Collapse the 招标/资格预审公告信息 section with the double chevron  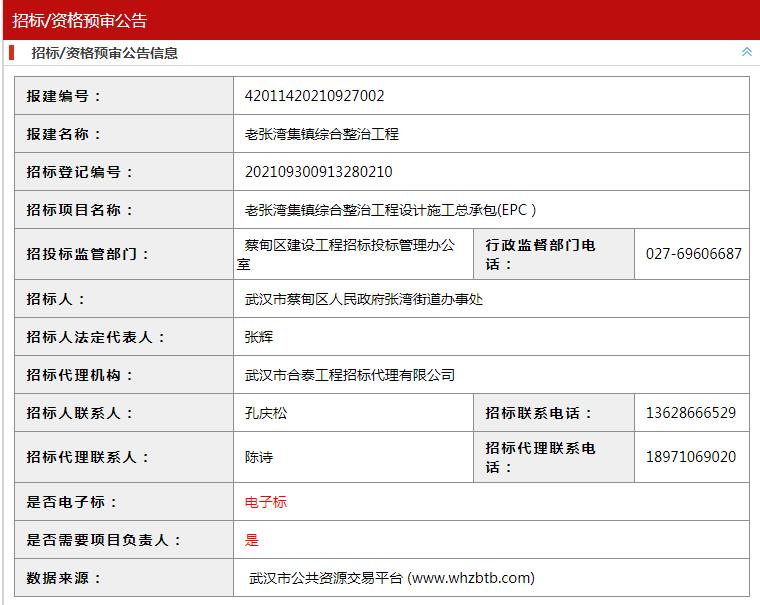(x=746, y=52)
